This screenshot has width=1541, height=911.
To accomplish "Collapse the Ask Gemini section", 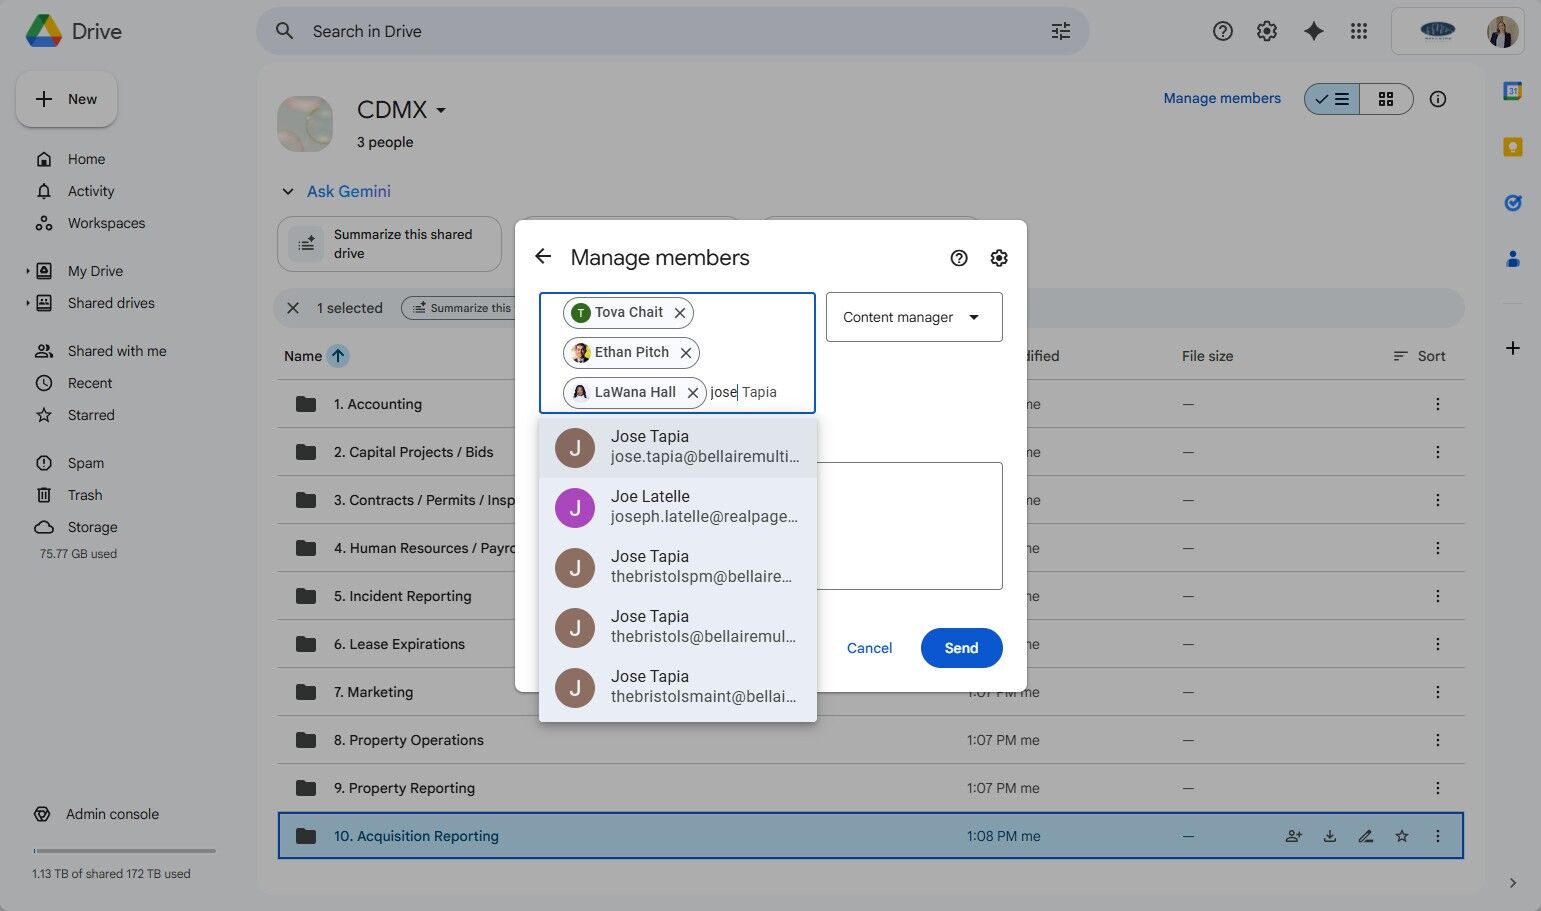I will 288,192.
